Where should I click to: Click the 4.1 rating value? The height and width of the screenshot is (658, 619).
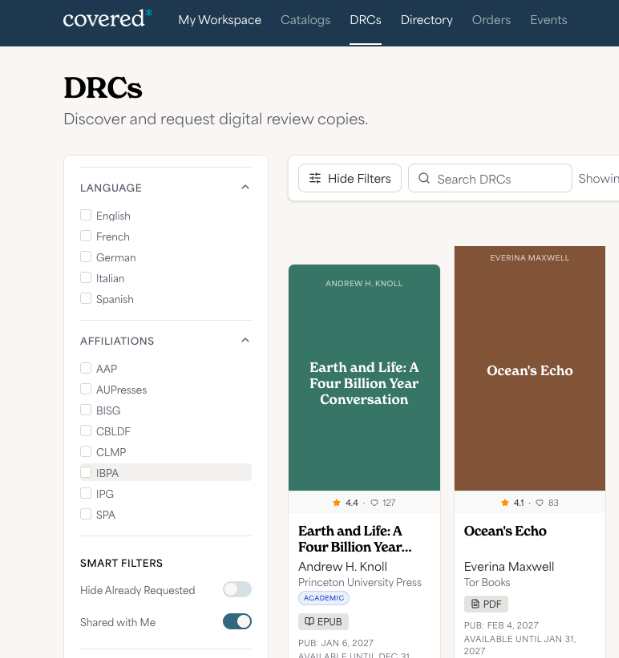tap(519, 503)
